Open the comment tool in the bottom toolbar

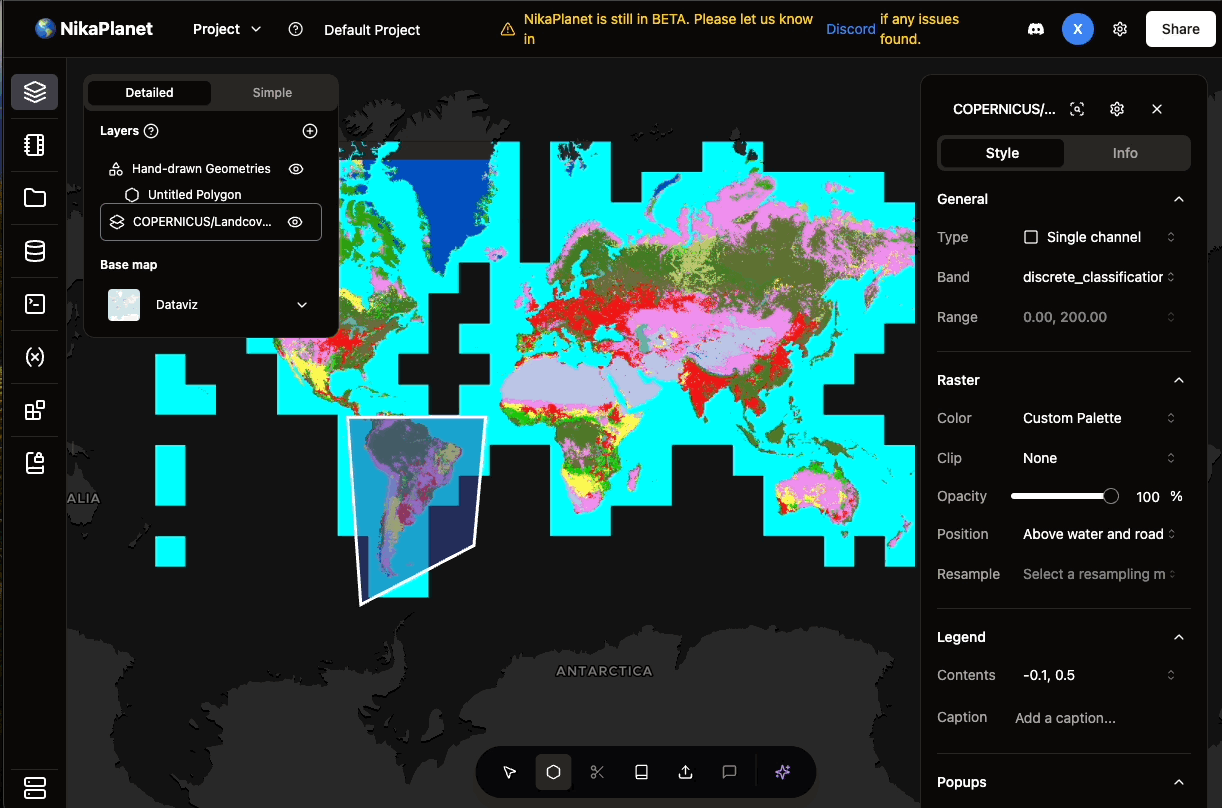click(x=729, y=771)
